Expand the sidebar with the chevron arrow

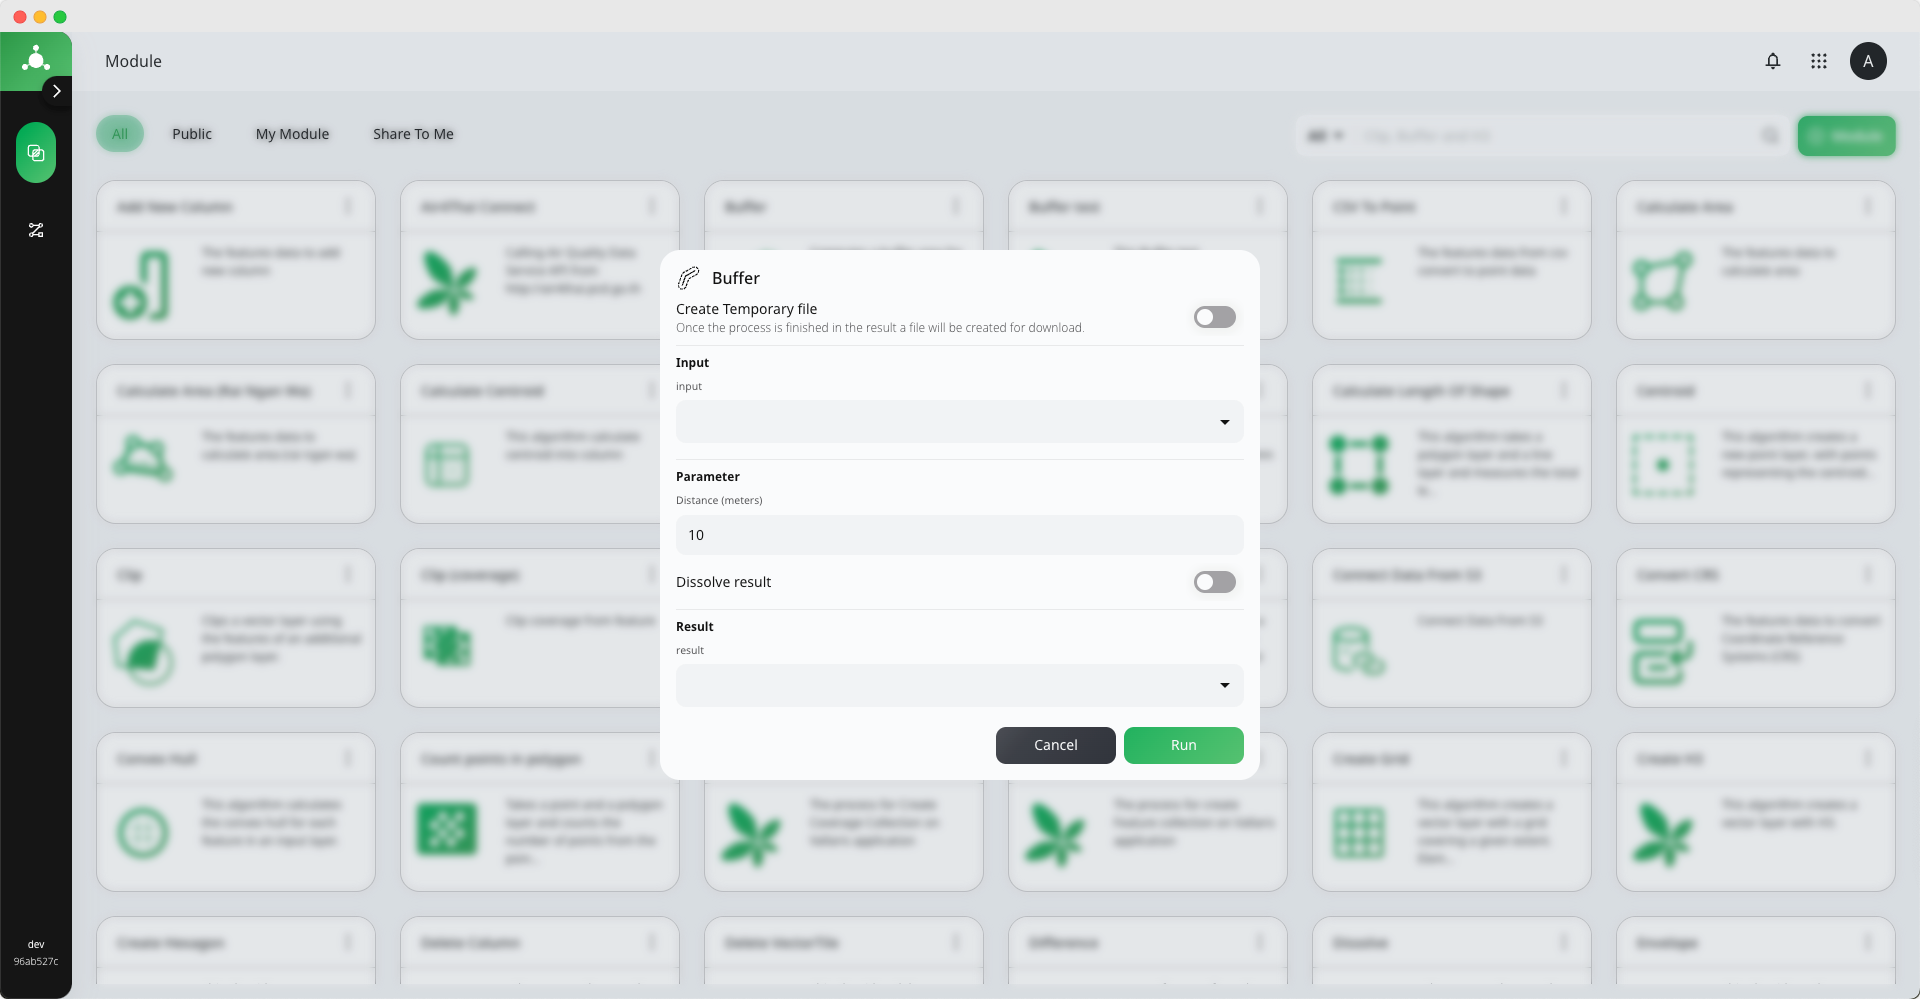(x=57, y=91)
